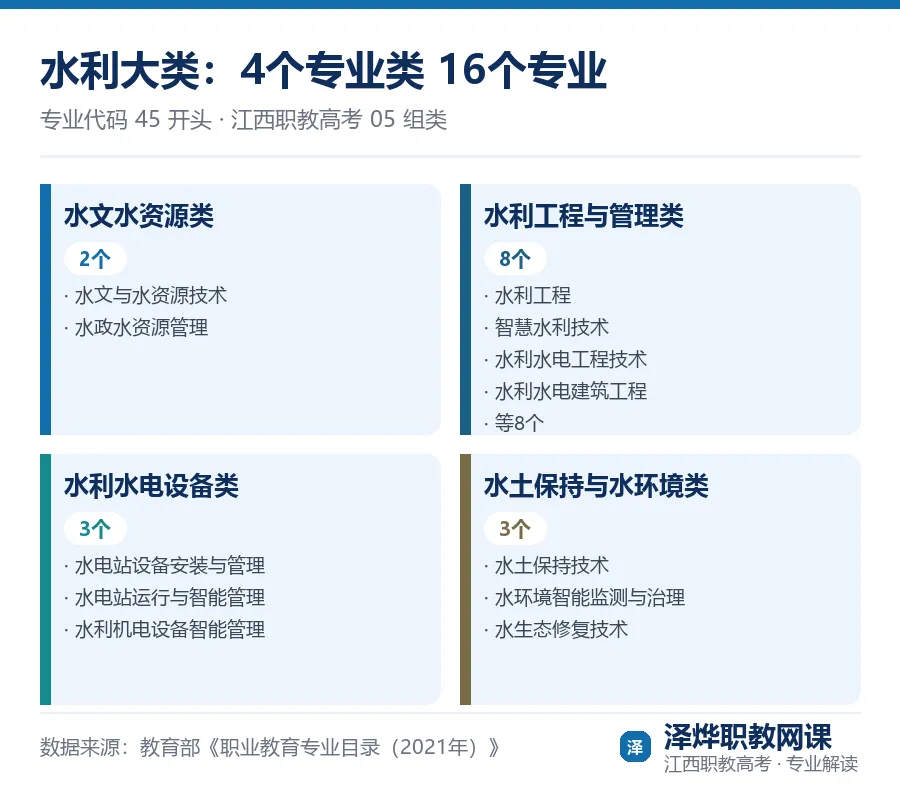Screen dimensions: 900x790
Task: Select the 水利水电设备类 card heading
Action: pyautogui.click(x=152, y=486)
